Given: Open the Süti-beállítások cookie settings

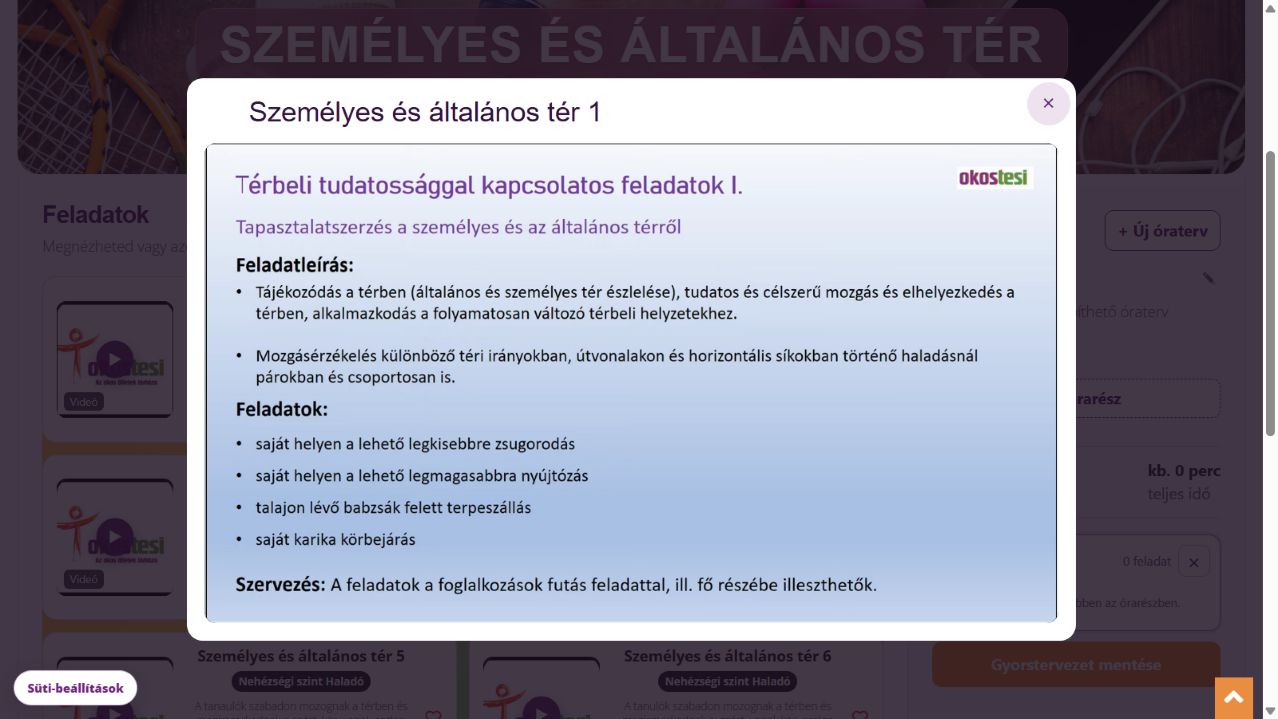Looking at the screenshot, I should tap(76, 688).
